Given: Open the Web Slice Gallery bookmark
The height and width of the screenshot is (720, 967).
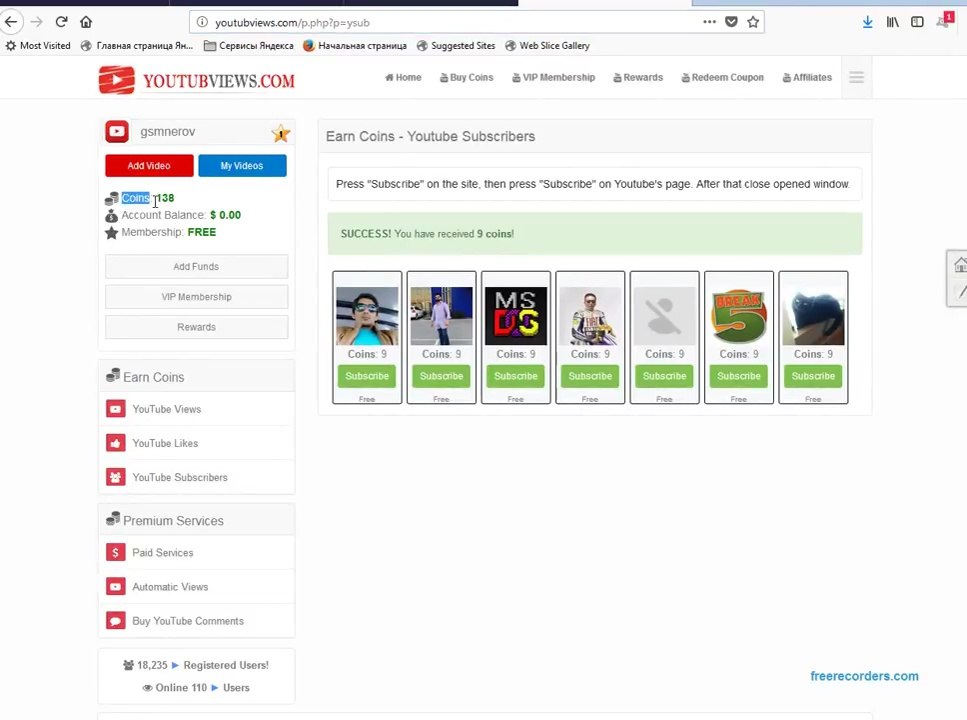Looking at the screenshot, I should click(548, 46).
